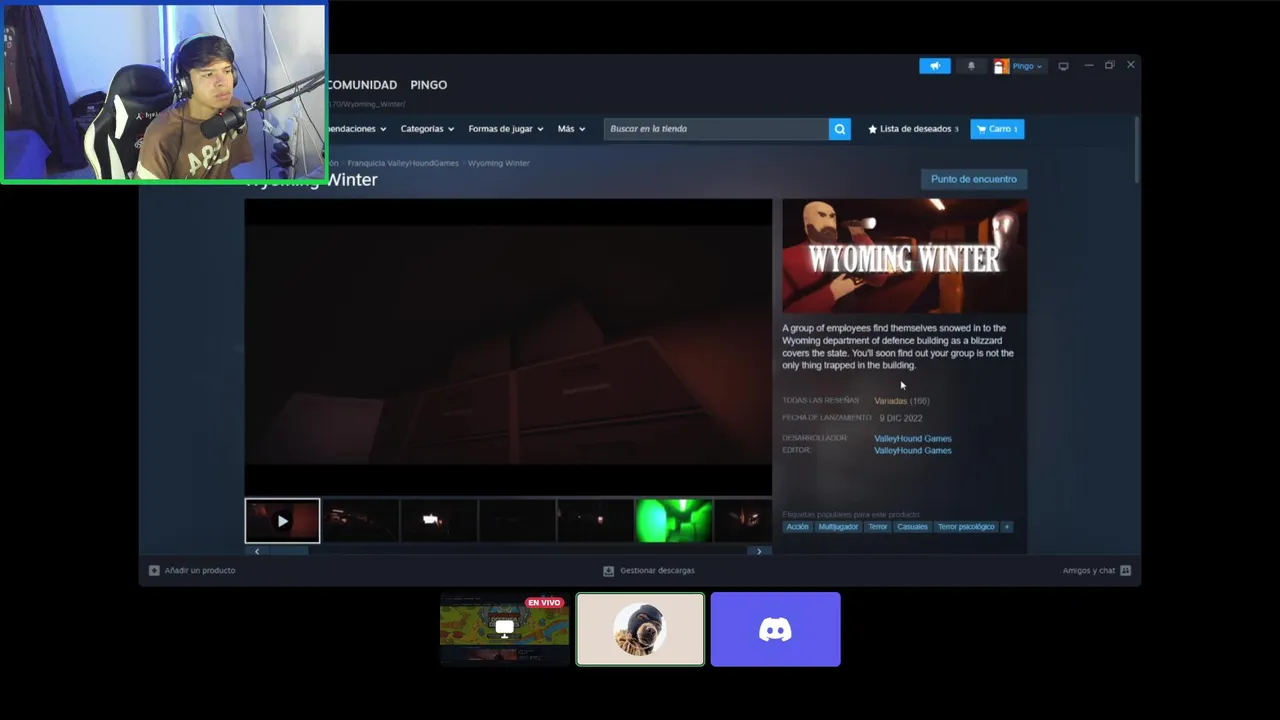Click the Casuales tag
Image resolution: width=1280 pixels, height=720 pixels.
pos(912,527)
